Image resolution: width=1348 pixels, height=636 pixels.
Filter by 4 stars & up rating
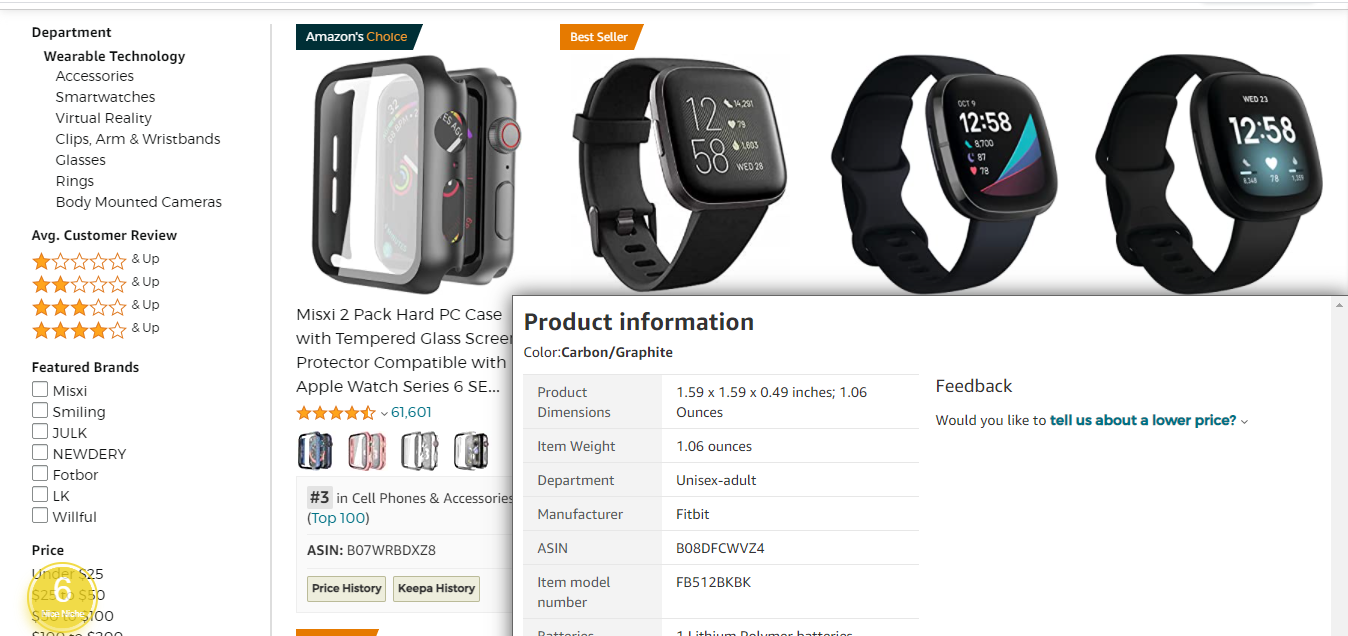tap(96, 329)
